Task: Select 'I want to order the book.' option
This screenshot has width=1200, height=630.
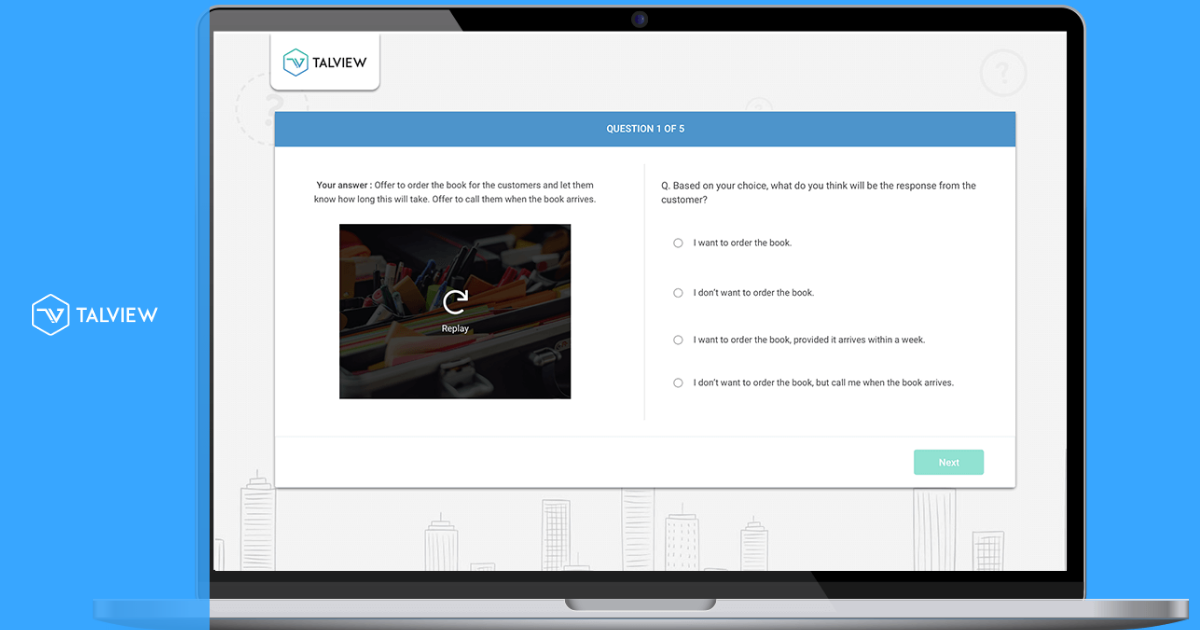Action: click(x=678, y=243)
